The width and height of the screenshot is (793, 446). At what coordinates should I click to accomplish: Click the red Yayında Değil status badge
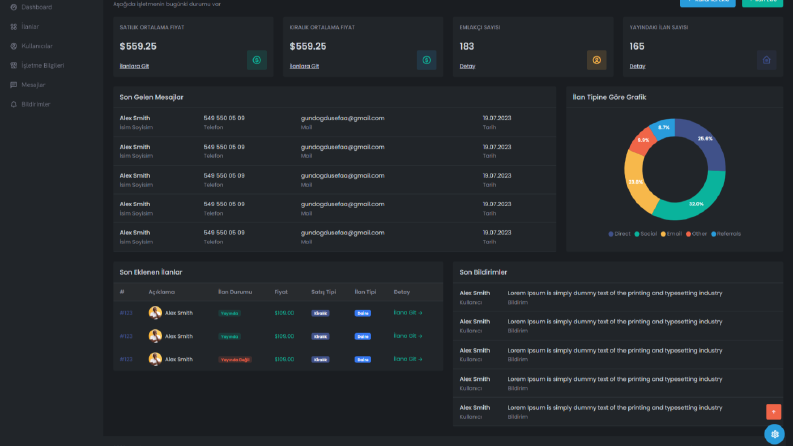(x=235, y=360)
